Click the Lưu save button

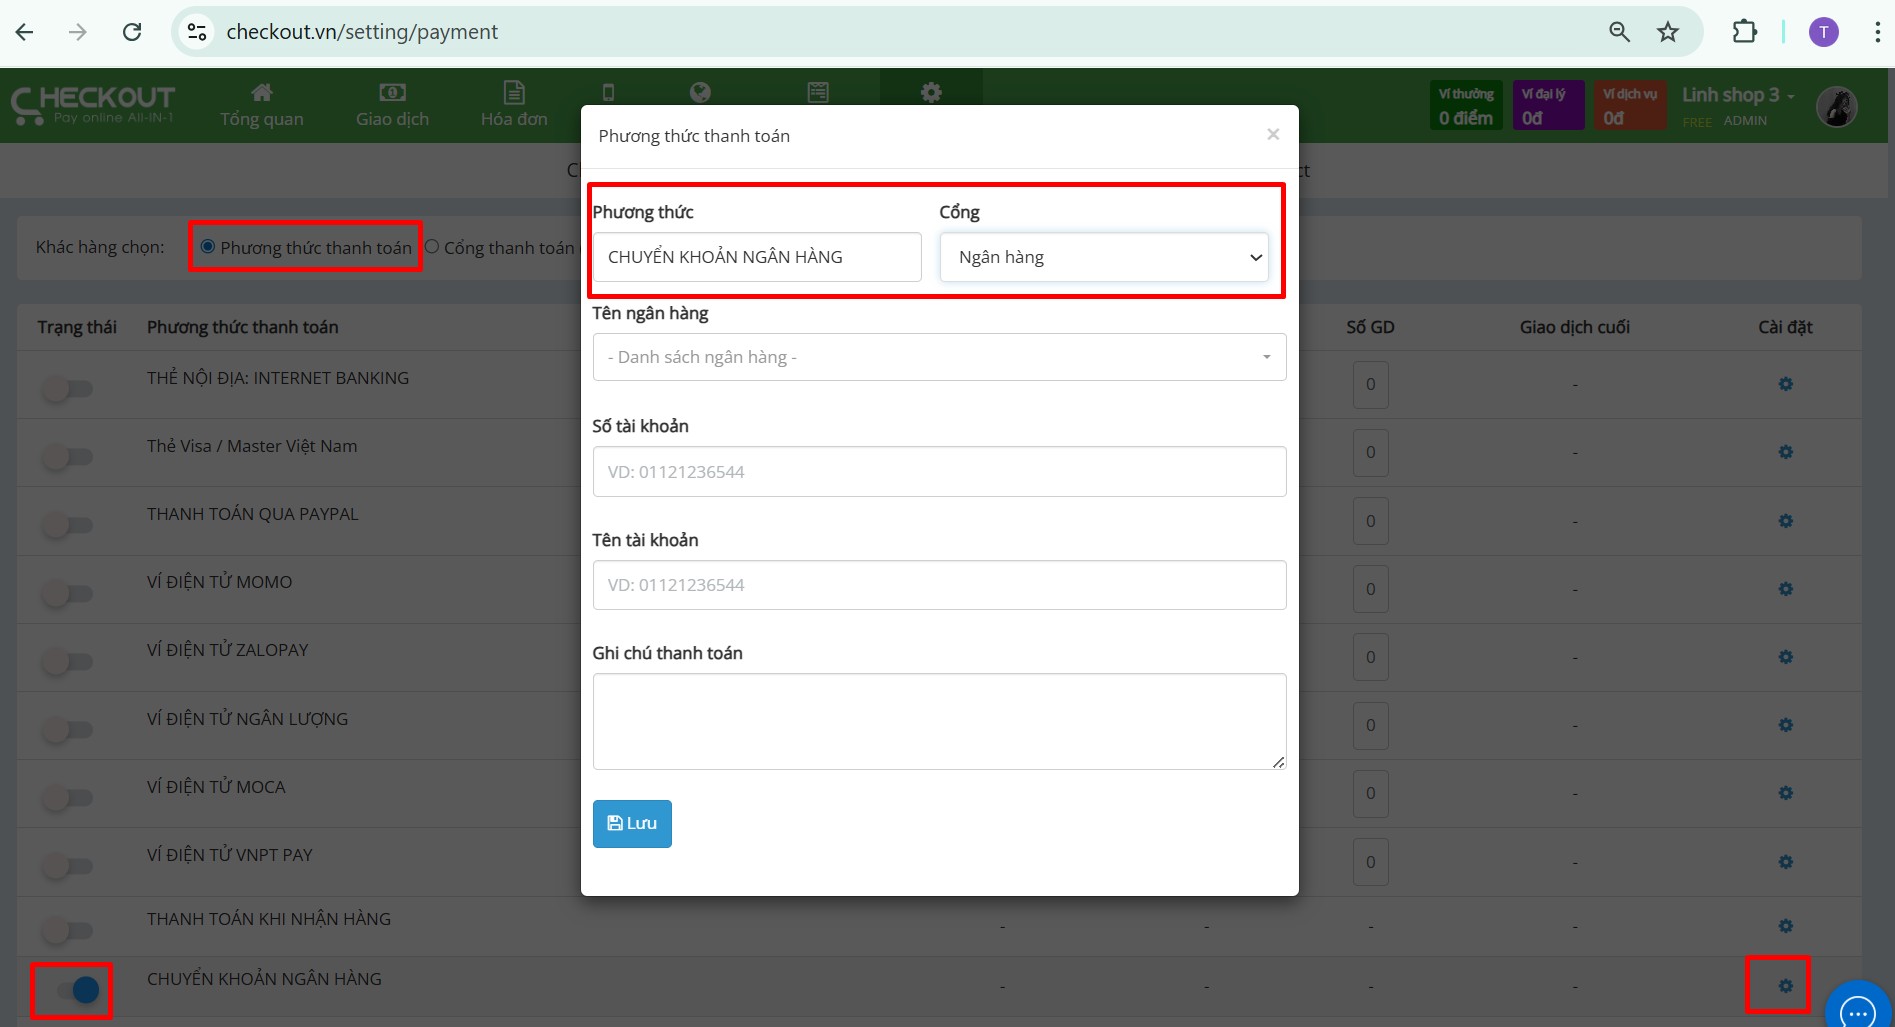[632, 823]
